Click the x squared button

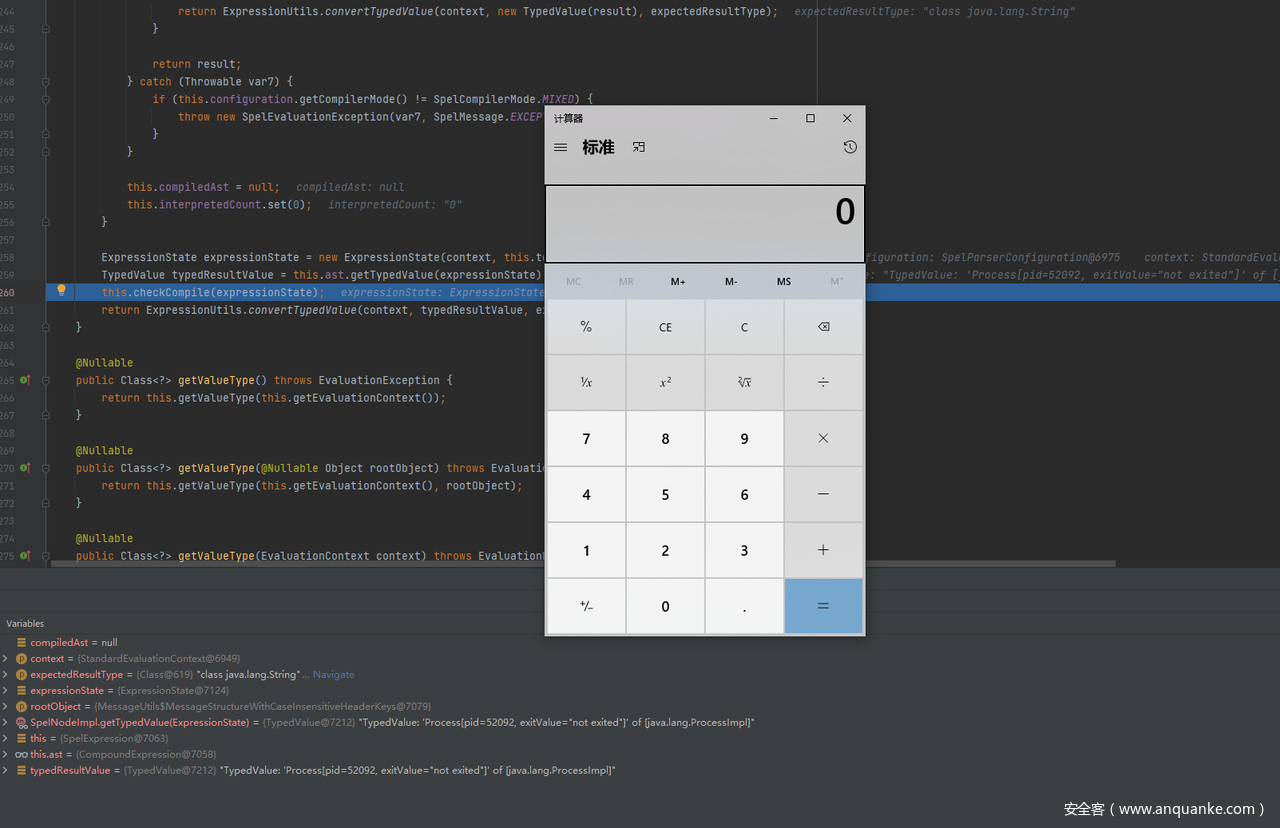665,383
